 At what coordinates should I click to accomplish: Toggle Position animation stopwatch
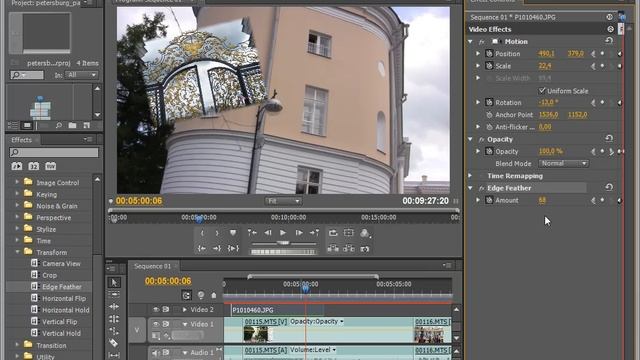pyautogui.click(x=489, y=53)
